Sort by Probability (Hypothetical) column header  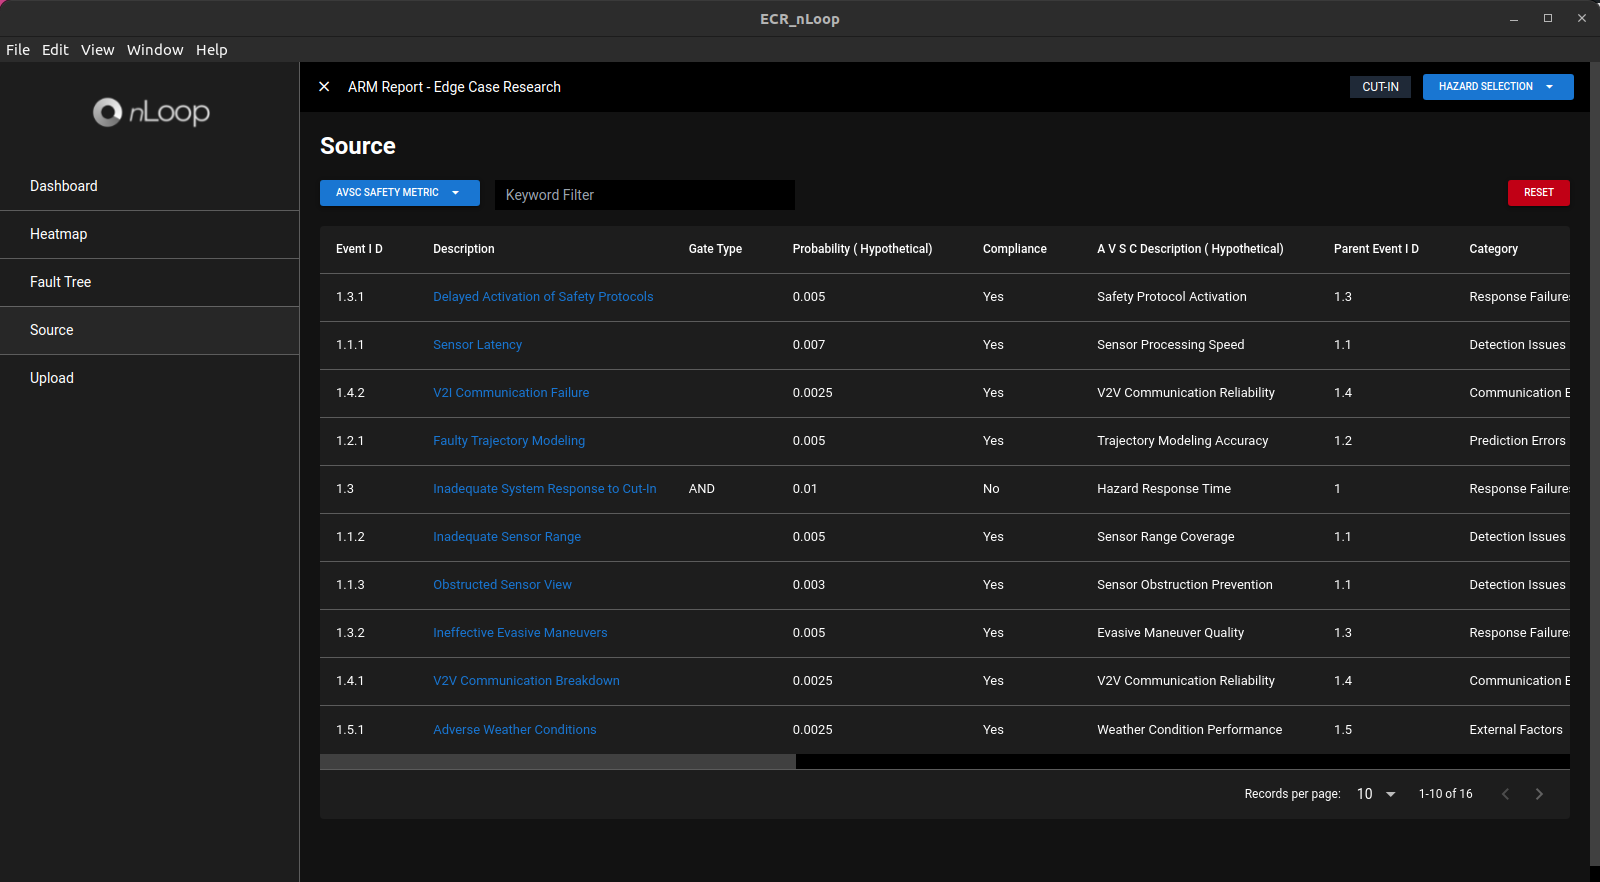coord(862,249)
